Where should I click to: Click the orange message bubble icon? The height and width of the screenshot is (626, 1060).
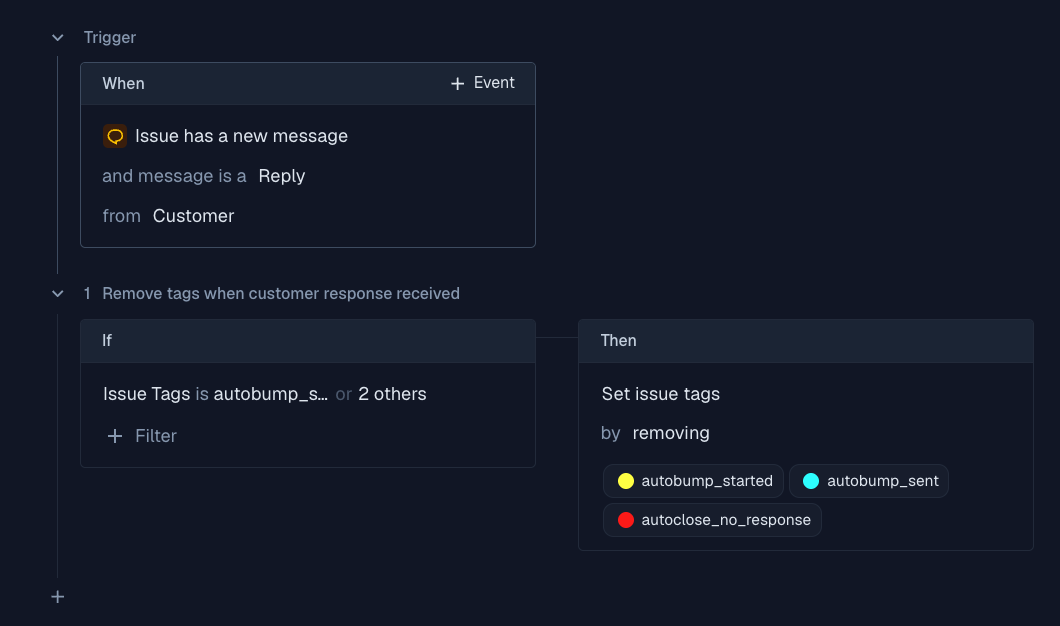[x=115, y=136]
